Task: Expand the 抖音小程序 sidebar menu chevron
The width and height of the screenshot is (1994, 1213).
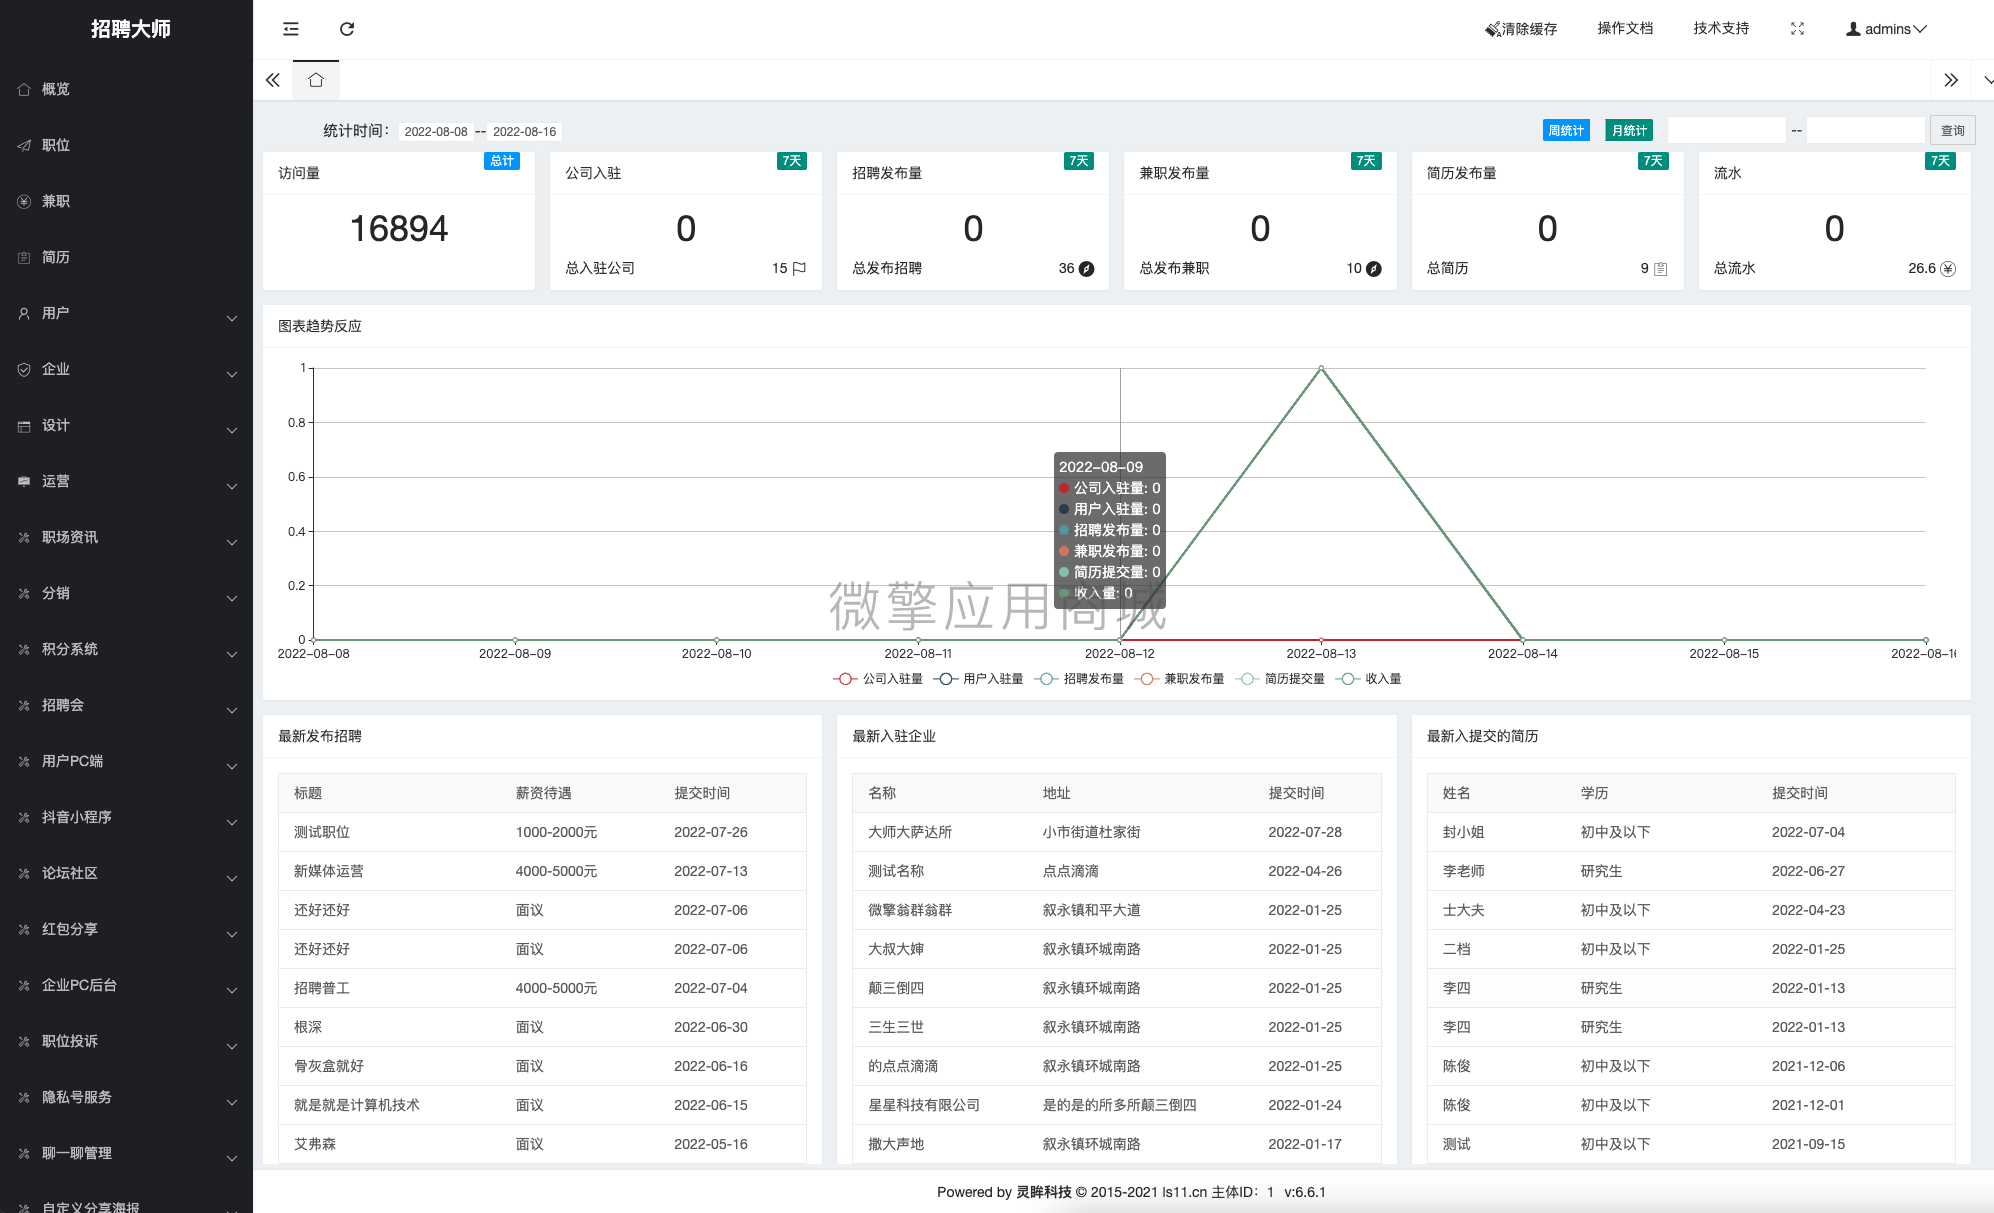Action: coord(232,822)
